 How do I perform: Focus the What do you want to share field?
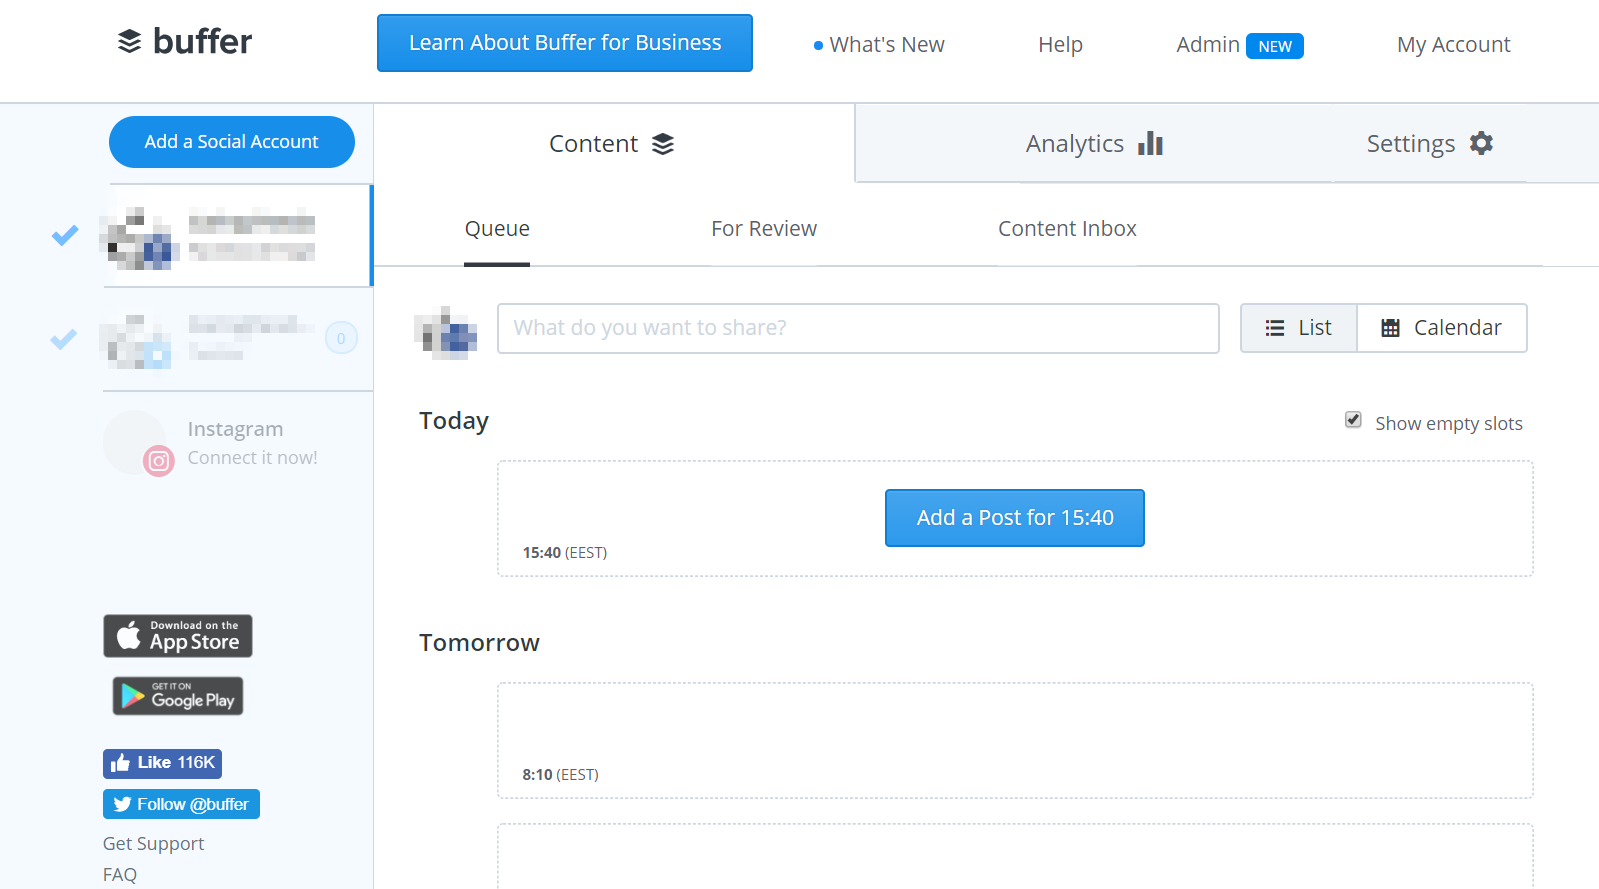(x=858, y=328)
